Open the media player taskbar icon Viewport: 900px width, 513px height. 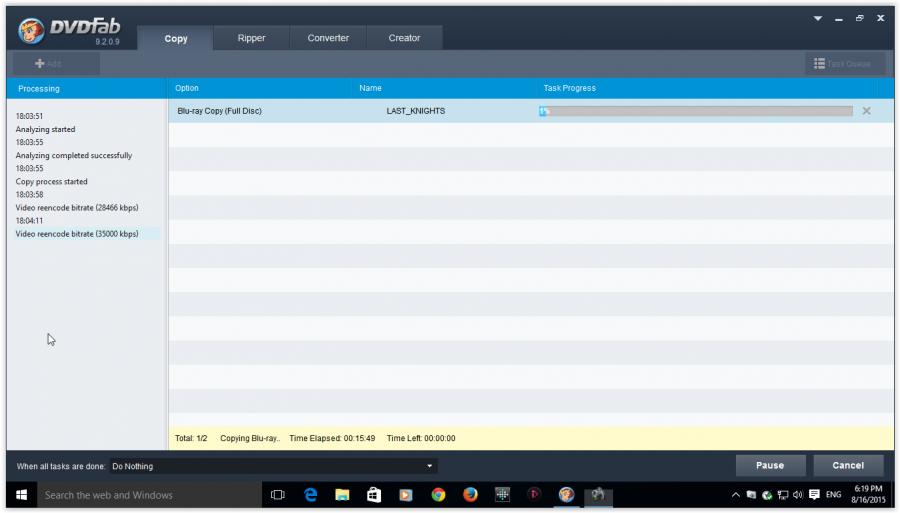(406, 495)
